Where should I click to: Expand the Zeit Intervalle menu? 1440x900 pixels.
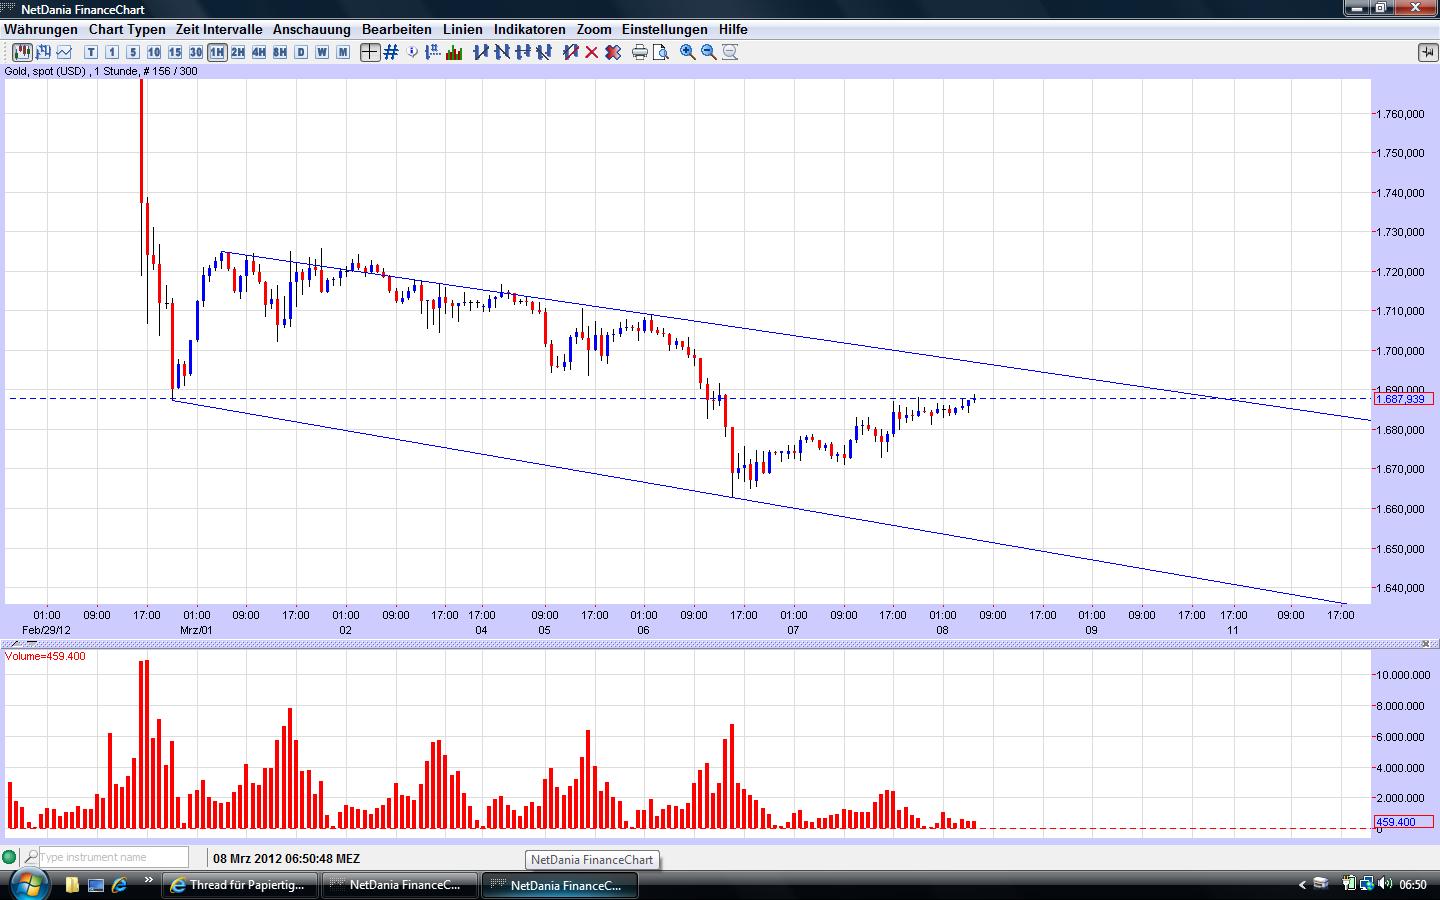click(219, 30)
